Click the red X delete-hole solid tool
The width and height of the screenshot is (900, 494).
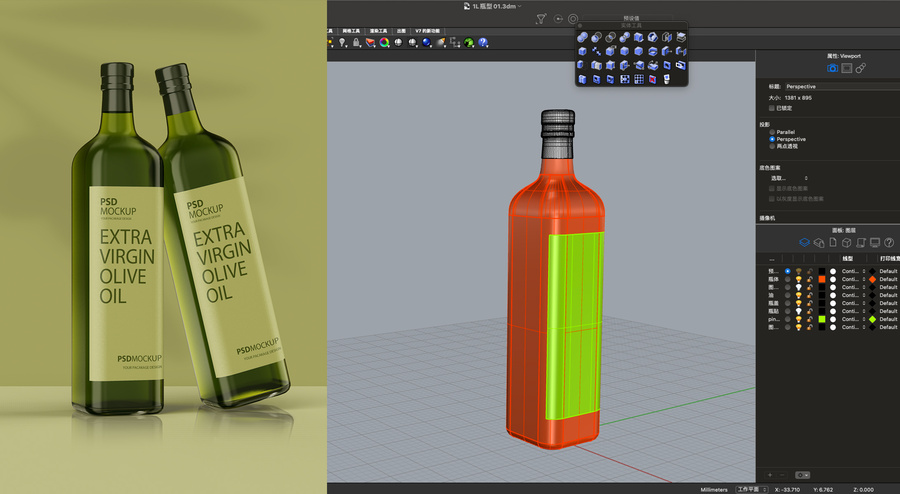click(x=653, y=79)
